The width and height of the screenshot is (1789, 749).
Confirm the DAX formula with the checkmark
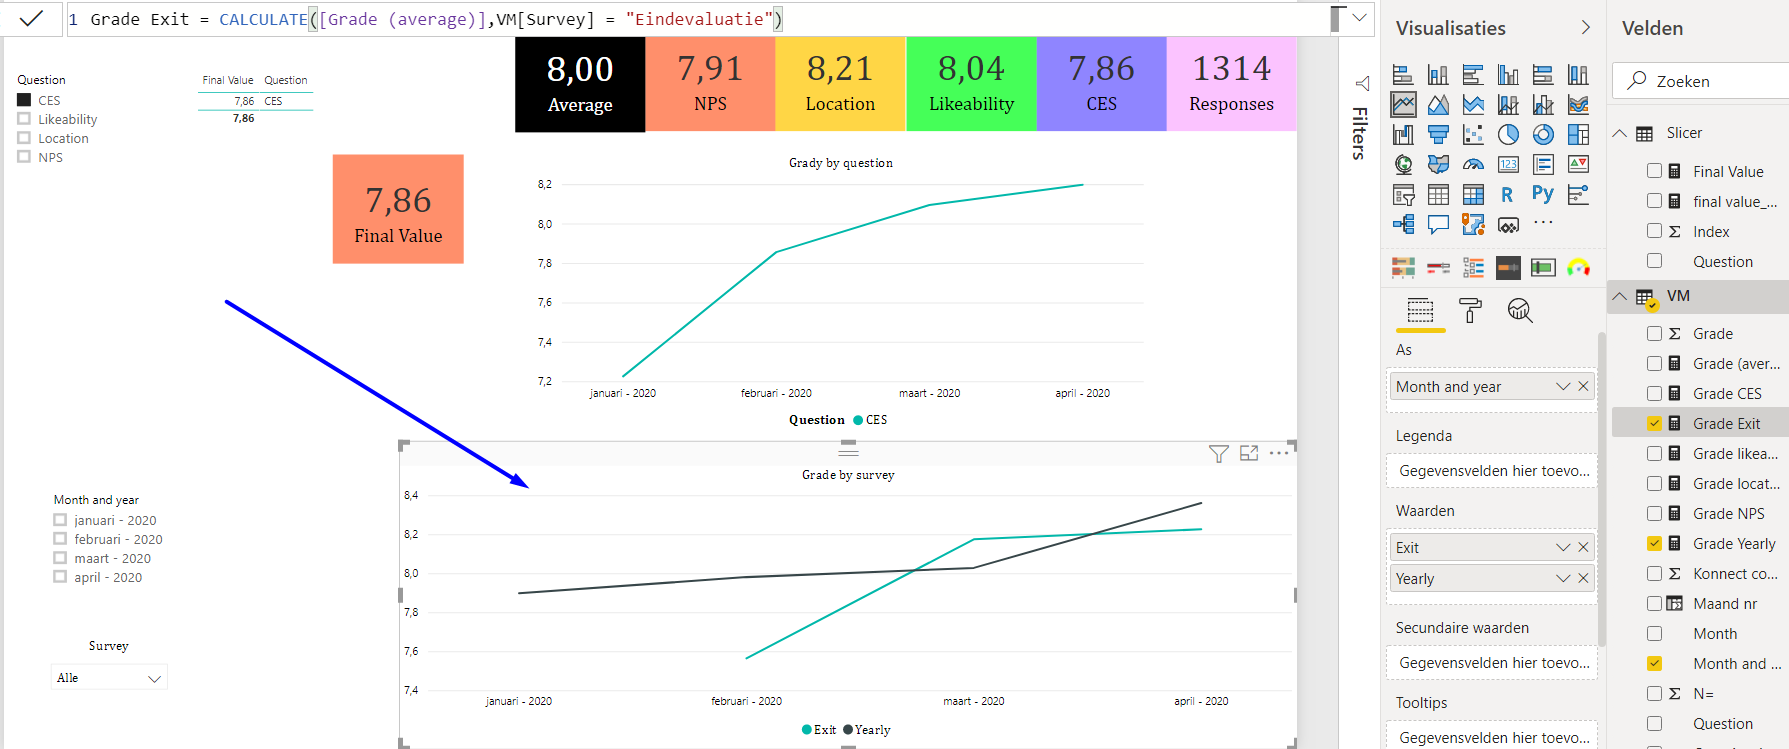click(x=31, y=18)
